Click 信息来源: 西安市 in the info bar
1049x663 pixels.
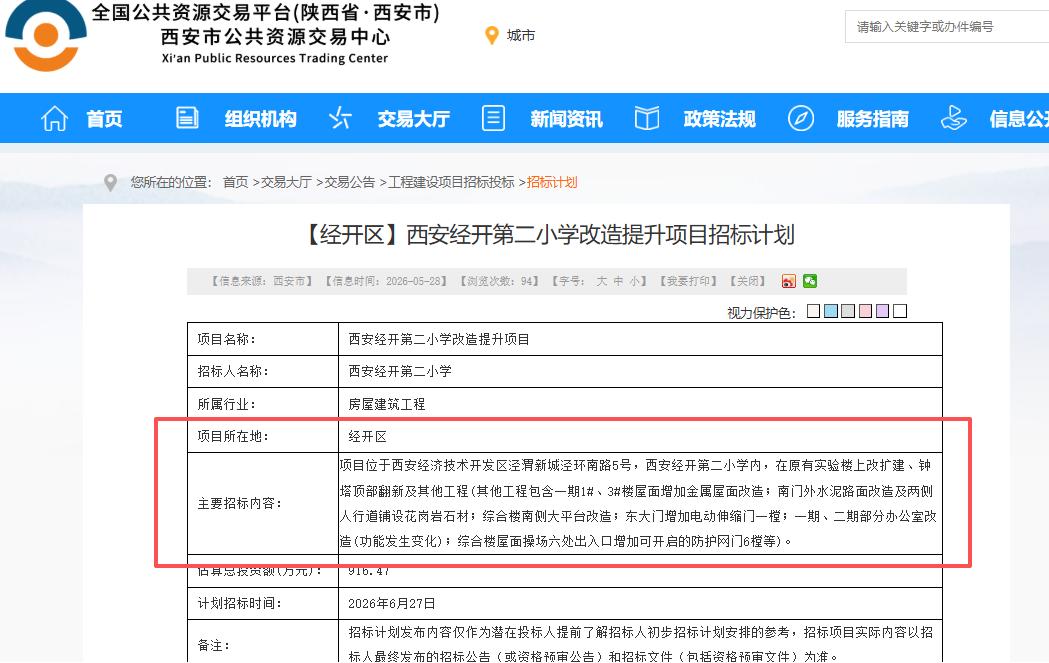click(262, 281)
